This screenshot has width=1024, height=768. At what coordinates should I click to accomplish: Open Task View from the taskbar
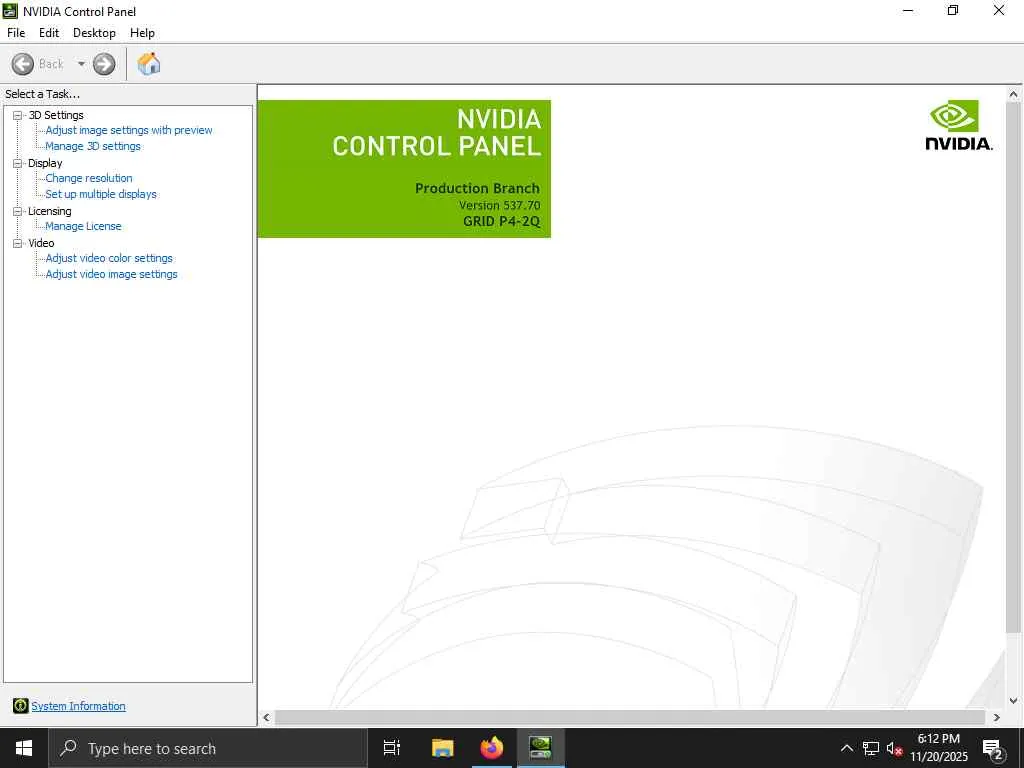(392, 748)
